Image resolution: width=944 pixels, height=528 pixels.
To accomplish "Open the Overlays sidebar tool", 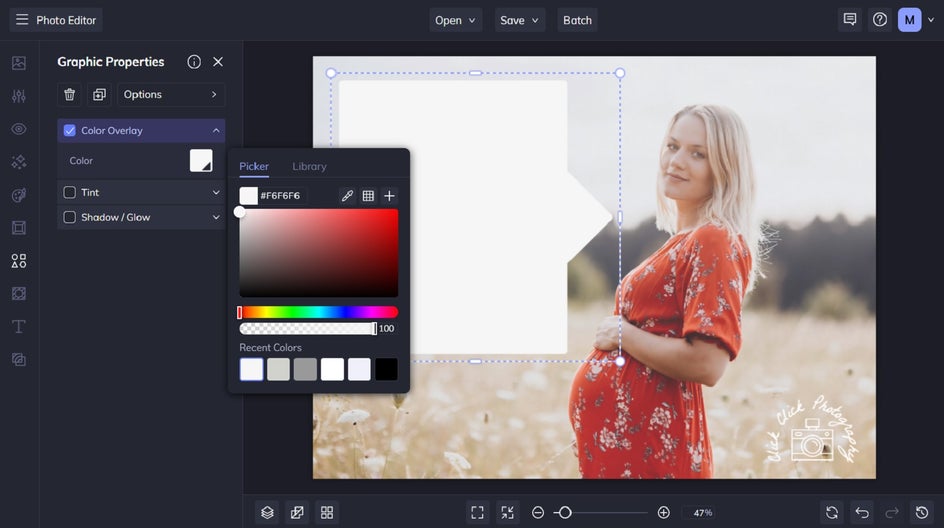I will pyautogui.click(x=19, y=293).
